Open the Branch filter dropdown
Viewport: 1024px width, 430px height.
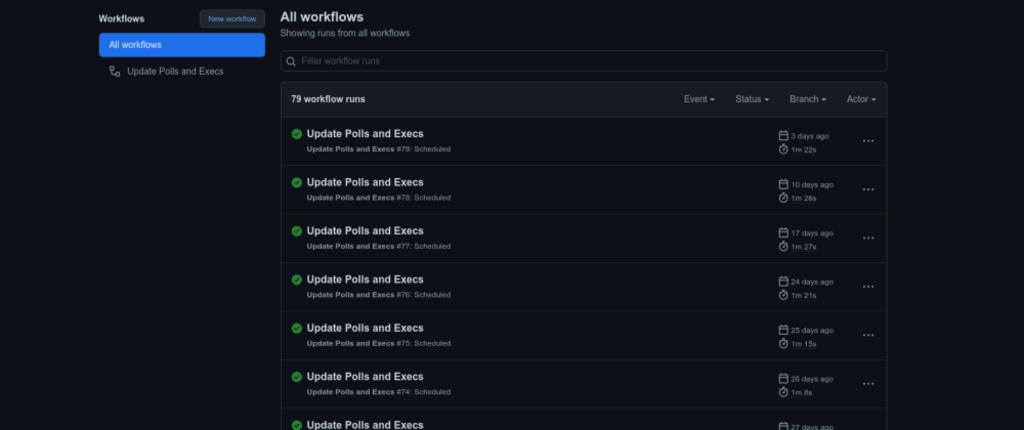click(x=807, y=99)
